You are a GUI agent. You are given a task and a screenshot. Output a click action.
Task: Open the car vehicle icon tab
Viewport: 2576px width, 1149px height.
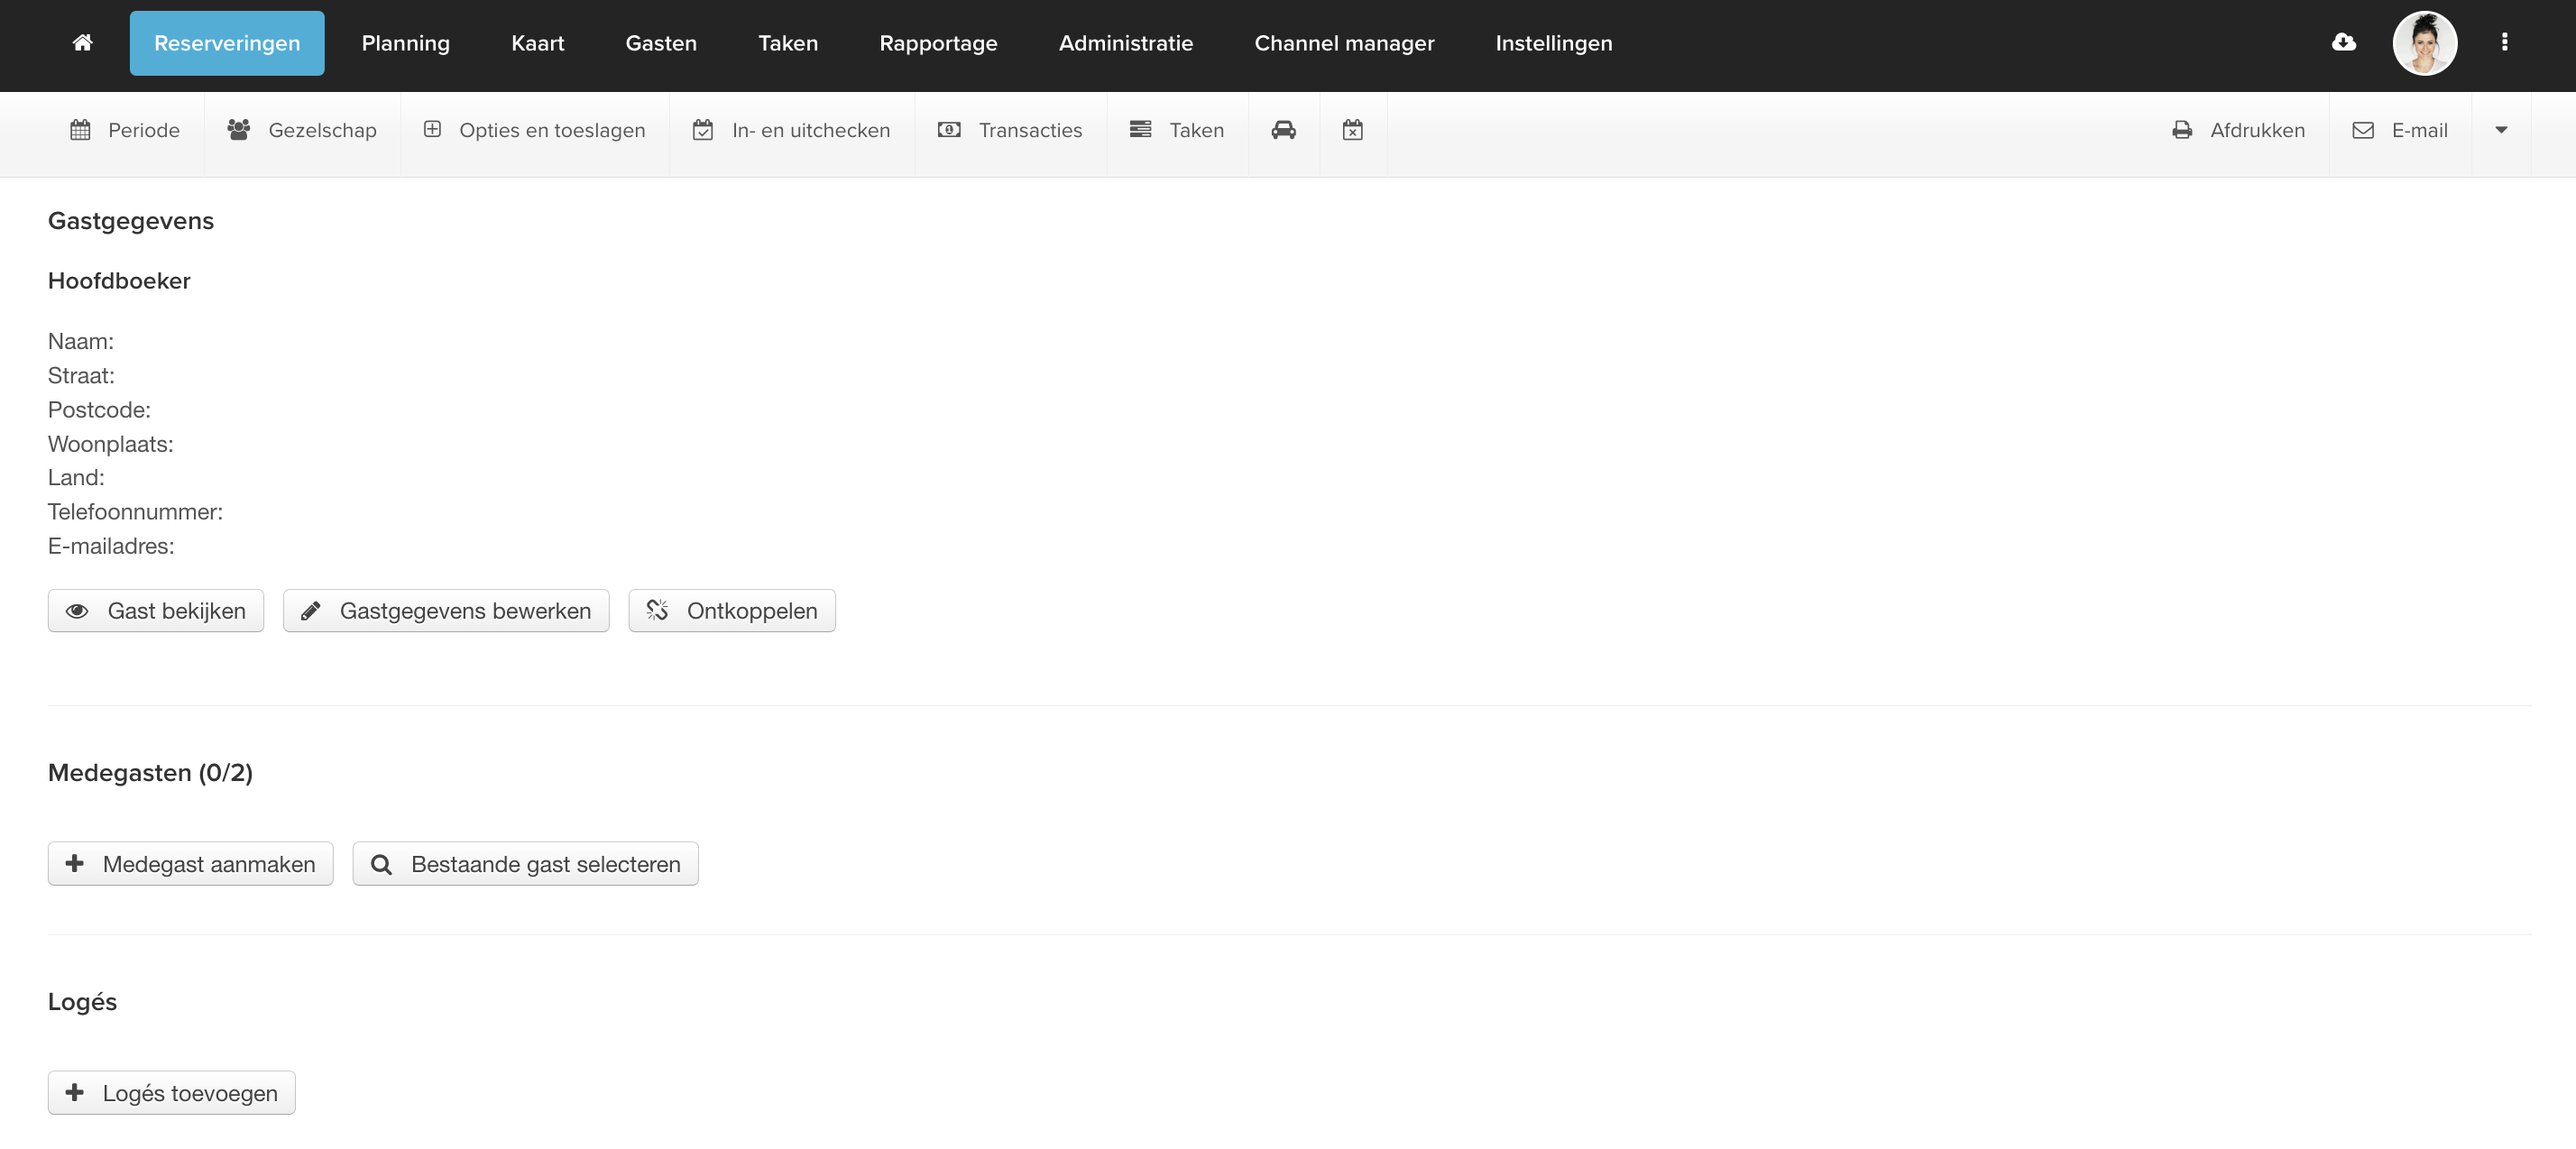[x=1284, y=130]
